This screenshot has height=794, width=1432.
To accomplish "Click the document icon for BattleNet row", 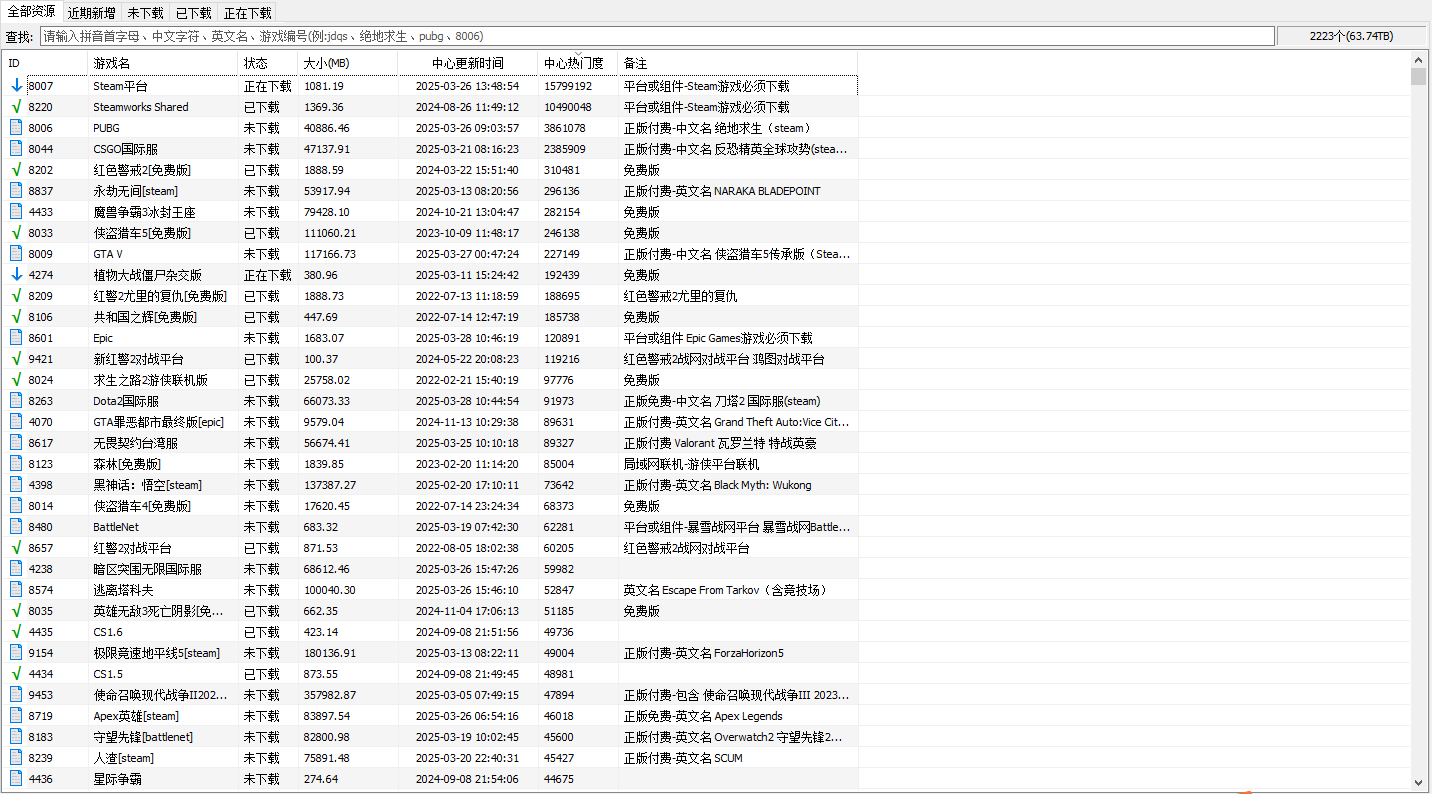I will click(x=16, y=527).
